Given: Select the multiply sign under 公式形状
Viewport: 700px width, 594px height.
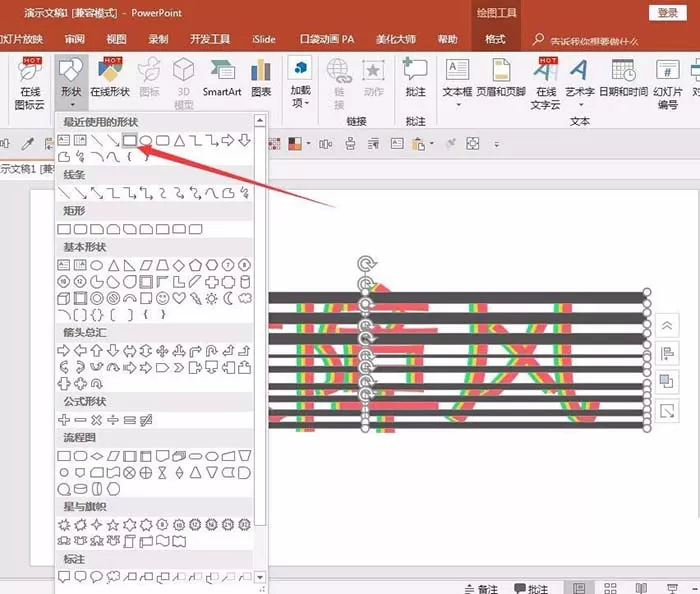Looking at the screenshot, I should point(96,420).
